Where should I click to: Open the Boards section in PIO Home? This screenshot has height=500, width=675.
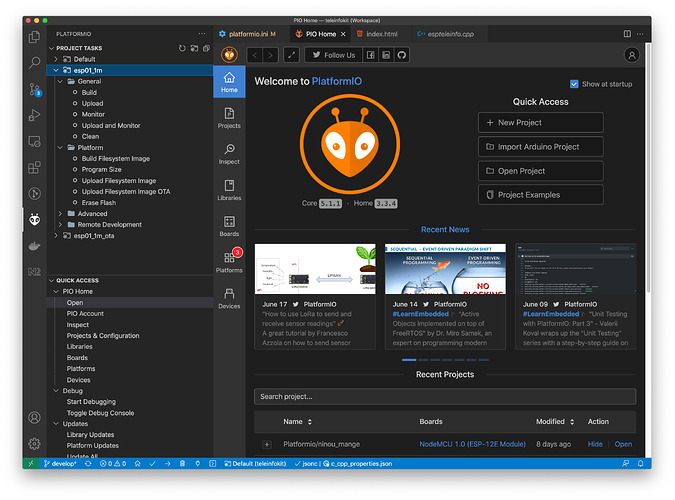229,226
